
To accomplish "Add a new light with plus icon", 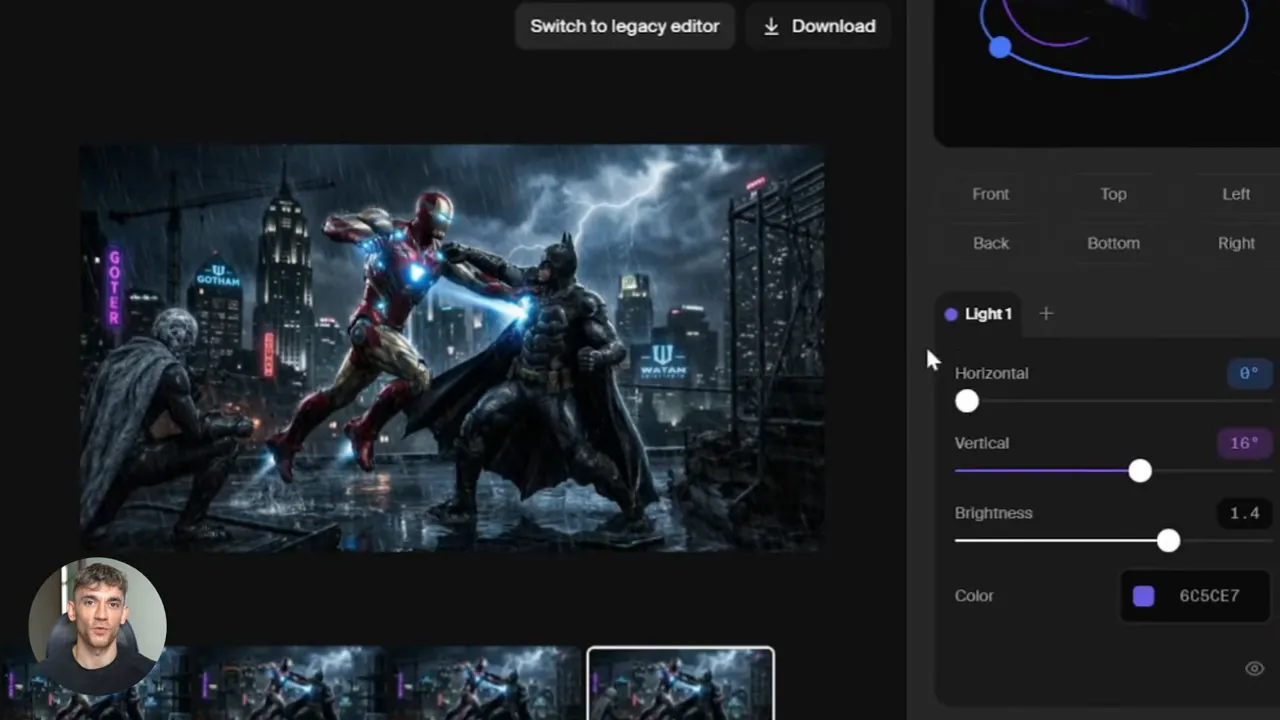I will tap(1046, 314).
